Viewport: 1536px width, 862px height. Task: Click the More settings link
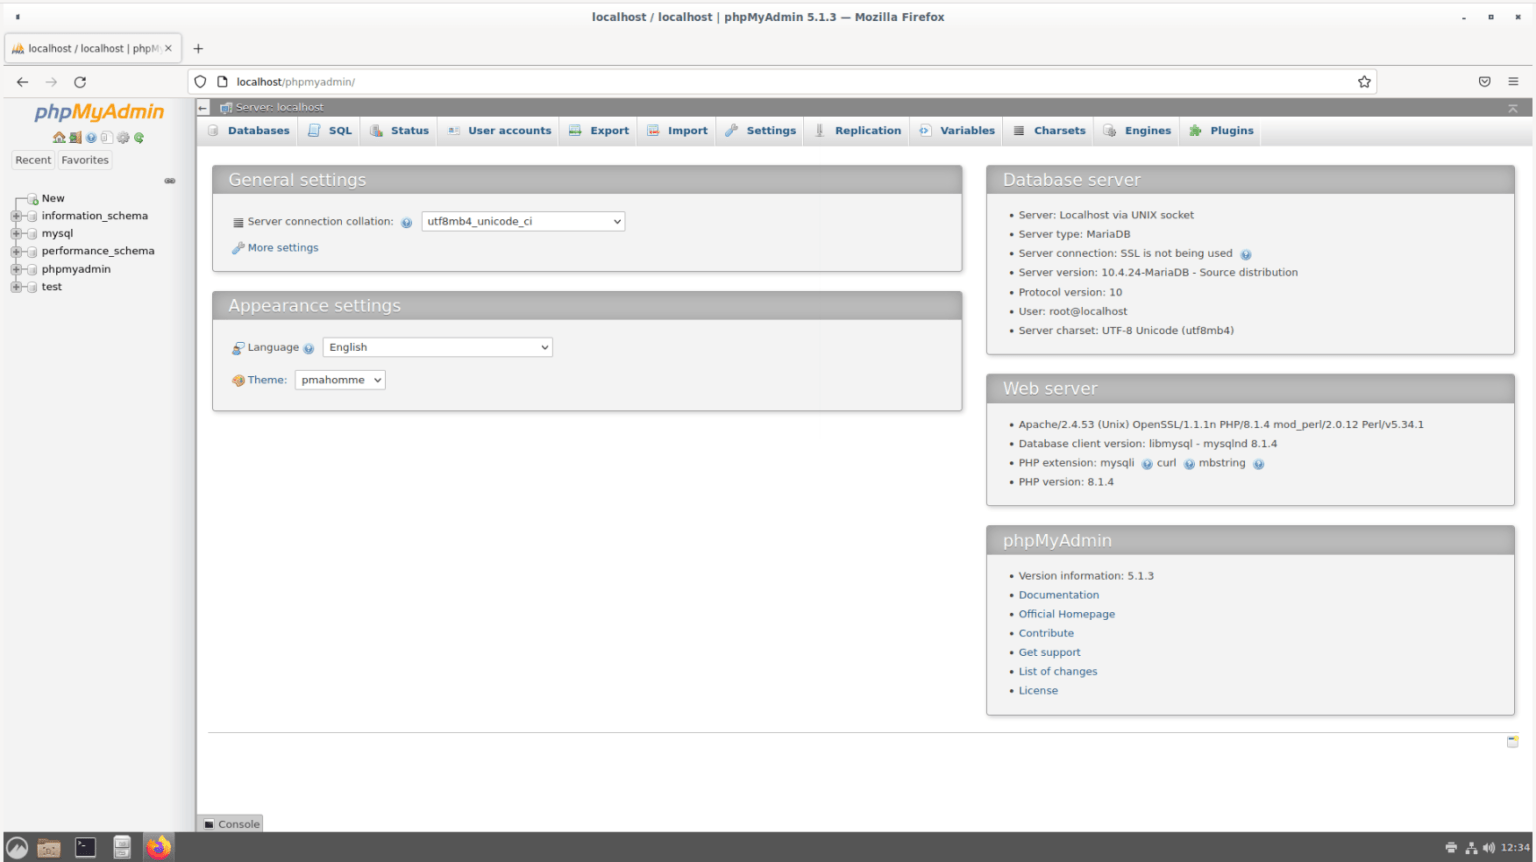[283, 248]
